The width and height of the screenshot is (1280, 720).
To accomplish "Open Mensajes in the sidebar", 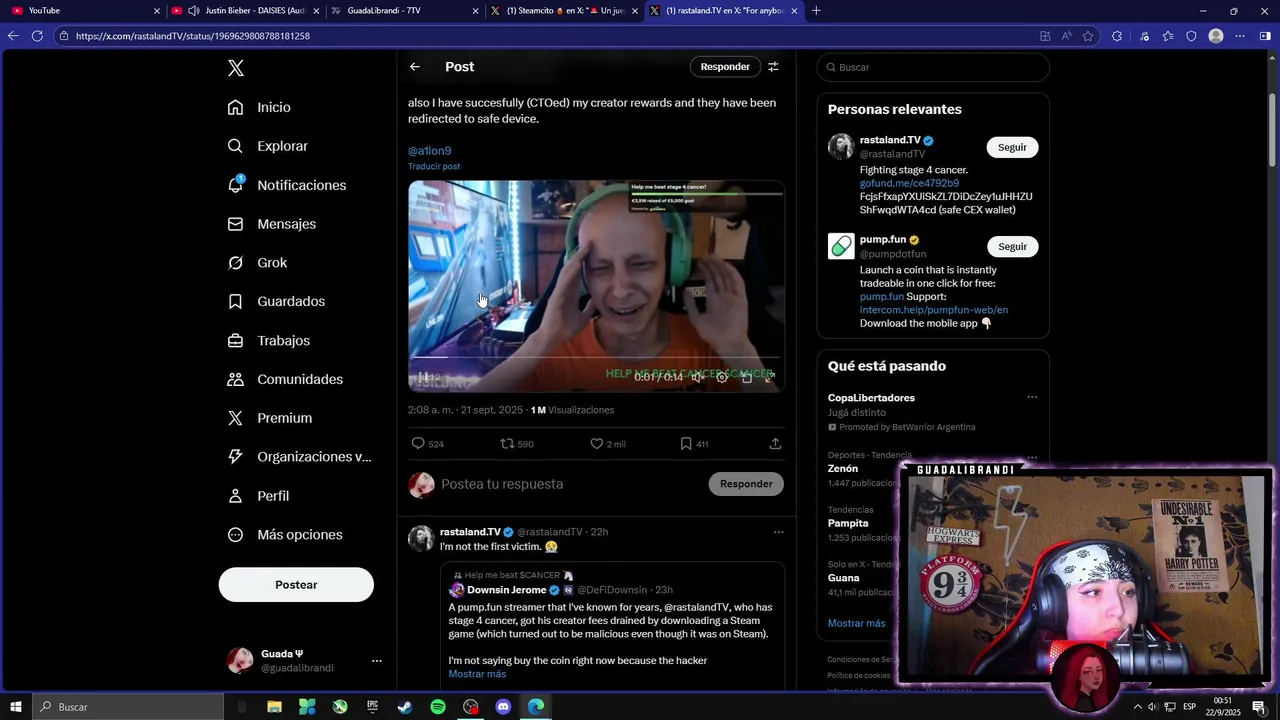I will (x=272, y=224).
